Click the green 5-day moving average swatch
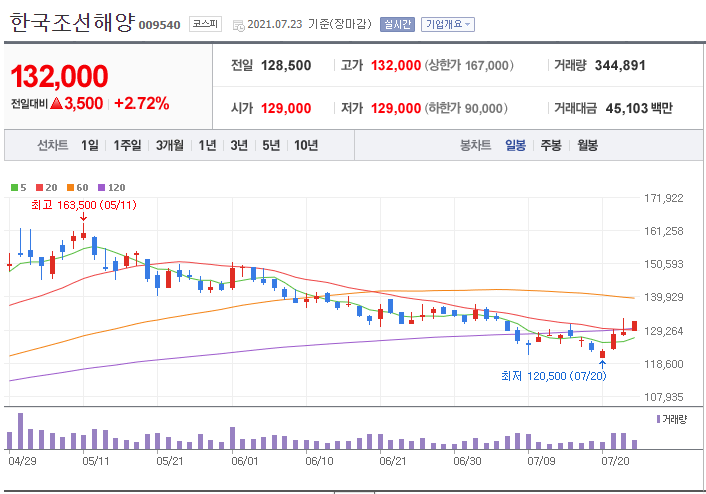Viewport: 706px width, 494px height. point(14,187)
